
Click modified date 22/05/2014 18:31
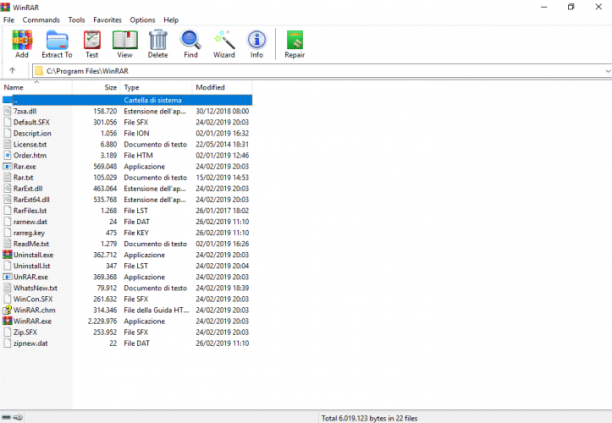point(222,144)
